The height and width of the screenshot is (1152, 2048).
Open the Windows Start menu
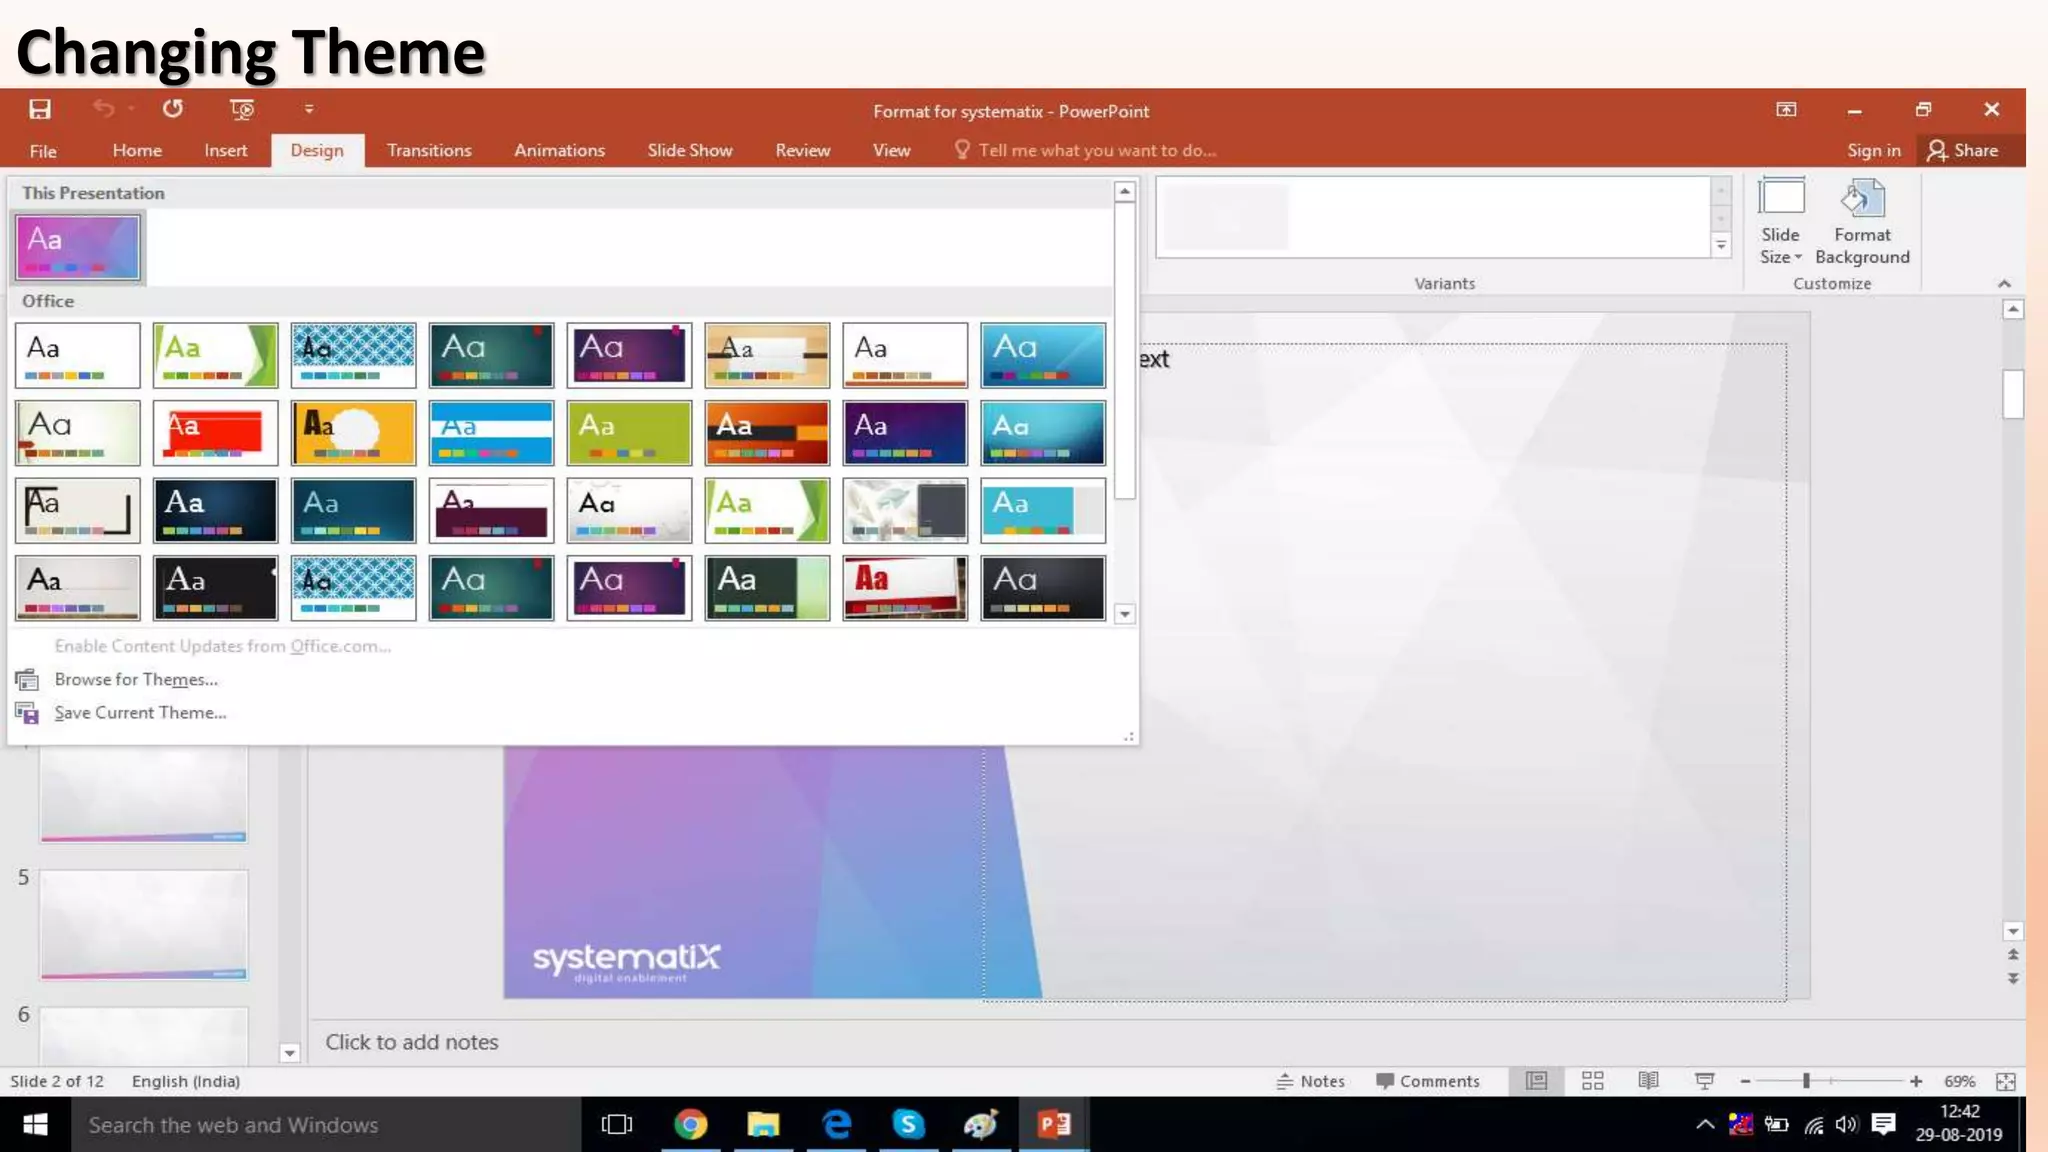click(x=35, y=1125)
